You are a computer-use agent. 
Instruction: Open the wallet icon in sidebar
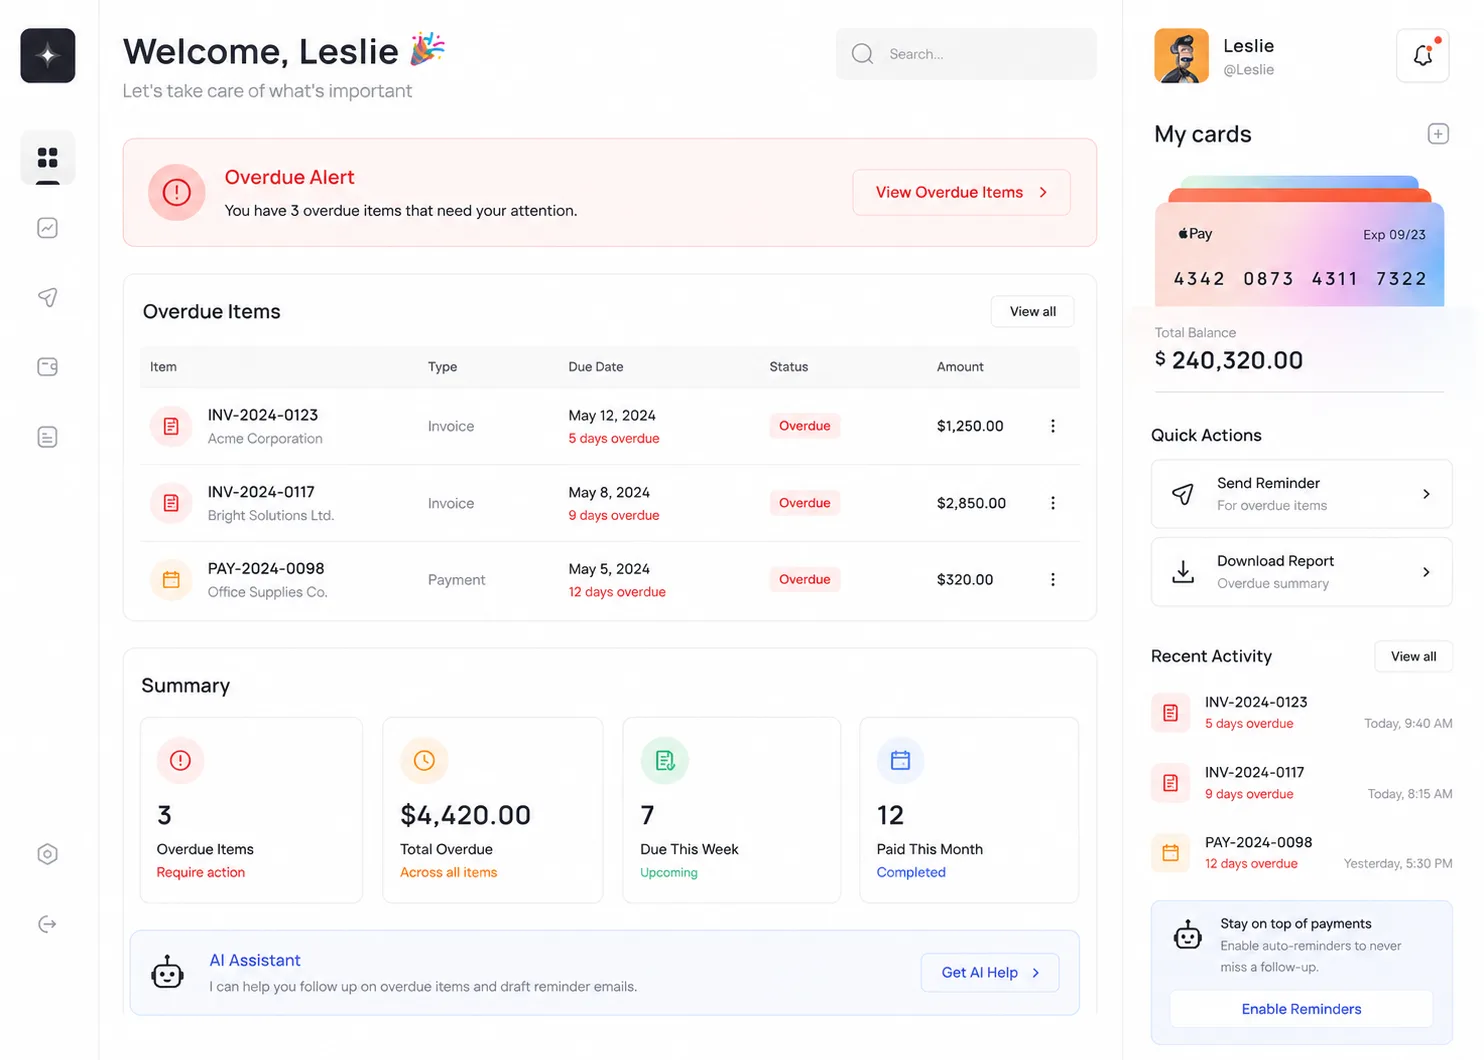point(47,367)
